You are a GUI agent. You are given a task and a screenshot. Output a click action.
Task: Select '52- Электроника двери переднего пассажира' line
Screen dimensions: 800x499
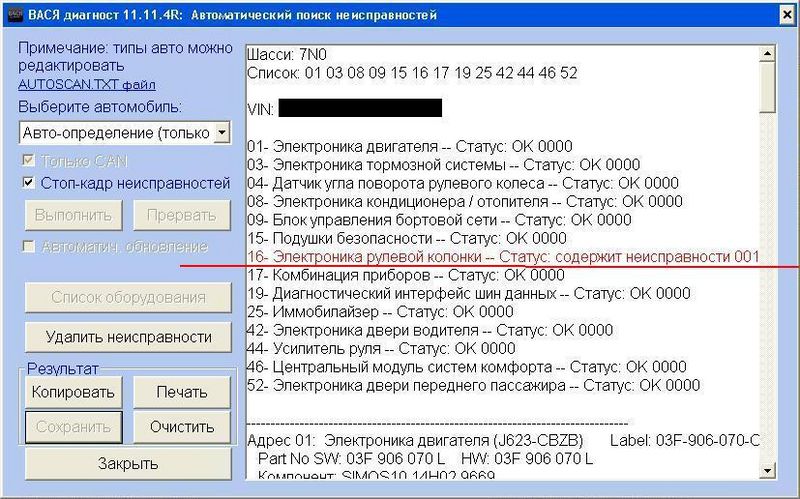(x=473, y=385)
